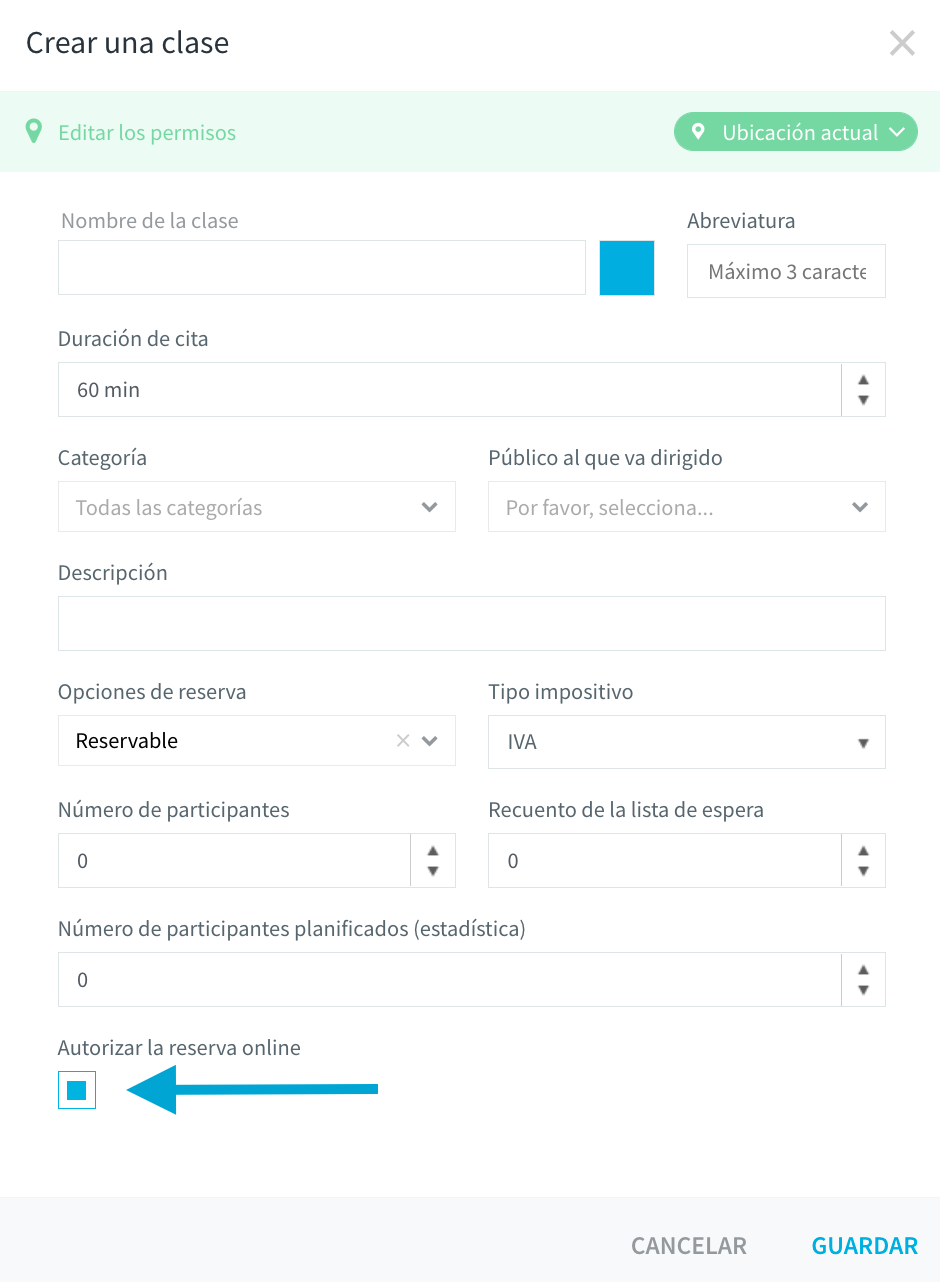Decrease Recuento de la lista de espera value
940x1282 pixels.
click(x=864, y=871)
